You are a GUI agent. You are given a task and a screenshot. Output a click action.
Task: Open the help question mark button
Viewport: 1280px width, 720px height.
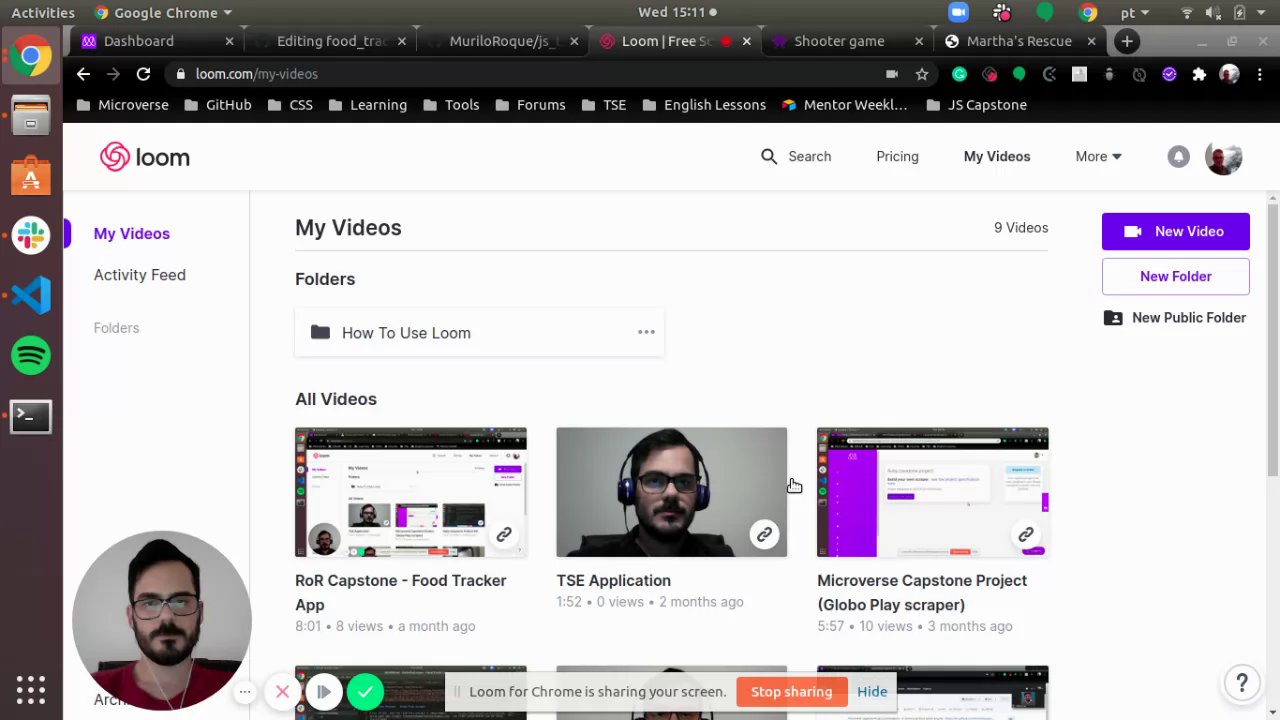pyautogui.click(x=1242, y=683)
